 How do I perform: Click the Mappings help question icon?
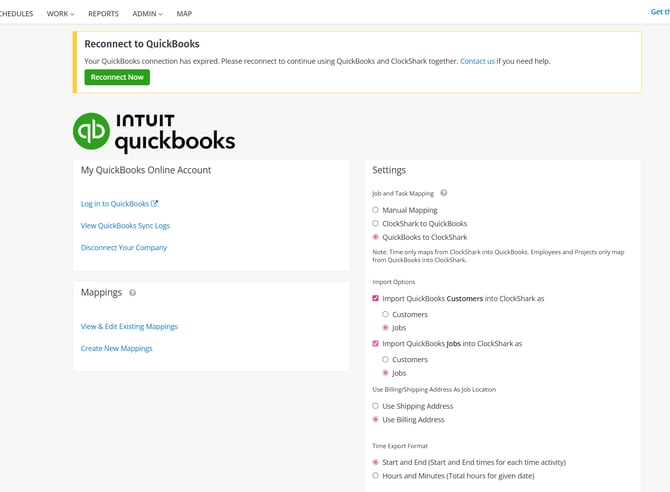(132, 293)
